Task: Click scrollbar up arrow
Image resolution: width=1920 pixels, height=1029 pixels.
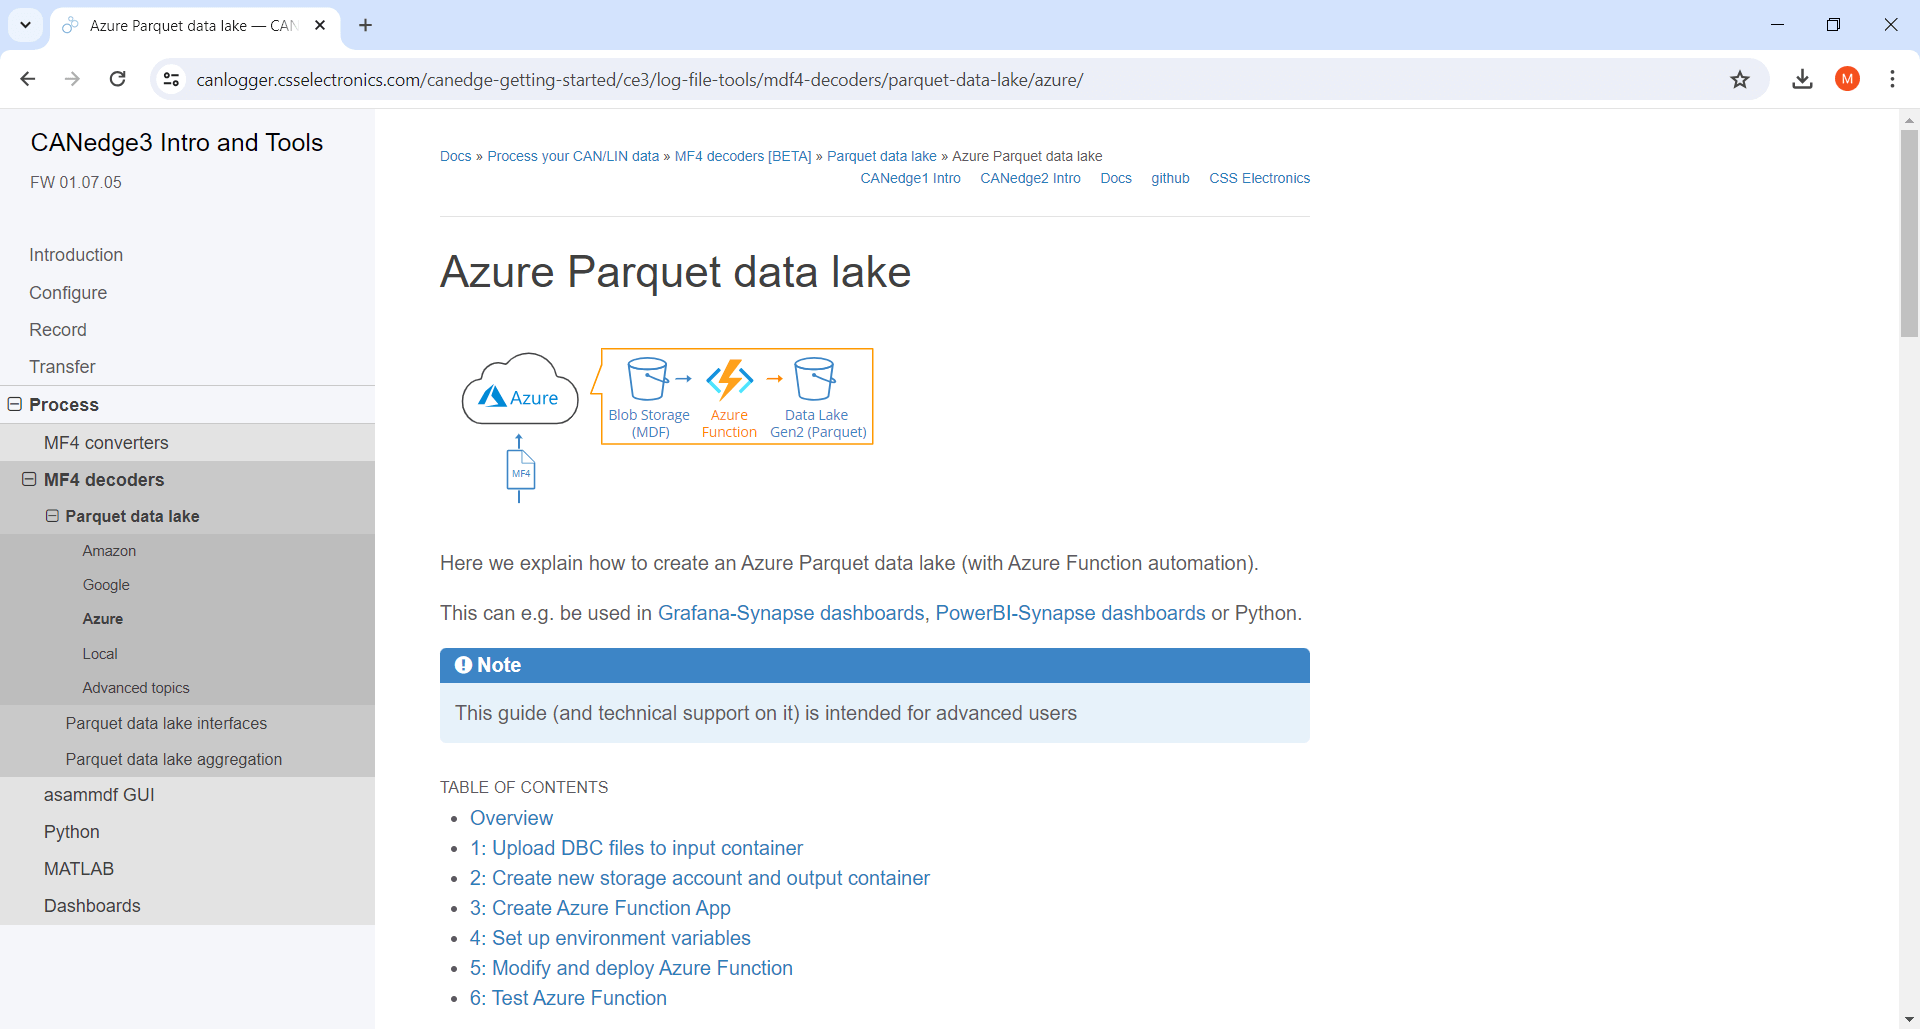Action: click(1909, 119)
